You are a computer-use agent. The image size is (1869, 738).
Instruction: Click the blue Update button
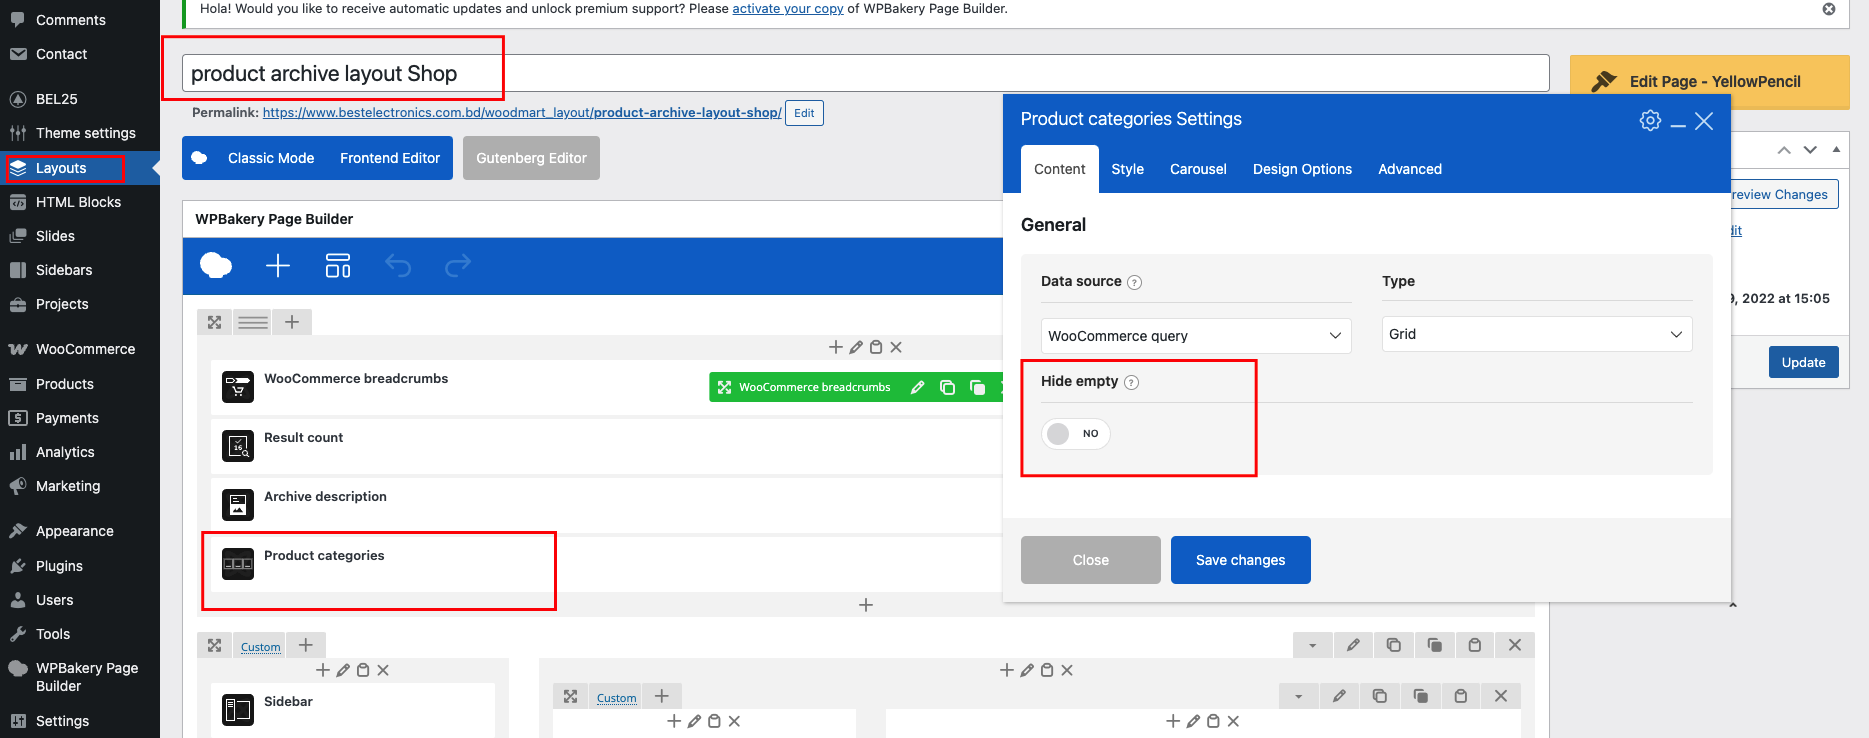[x=1804, y=362]
